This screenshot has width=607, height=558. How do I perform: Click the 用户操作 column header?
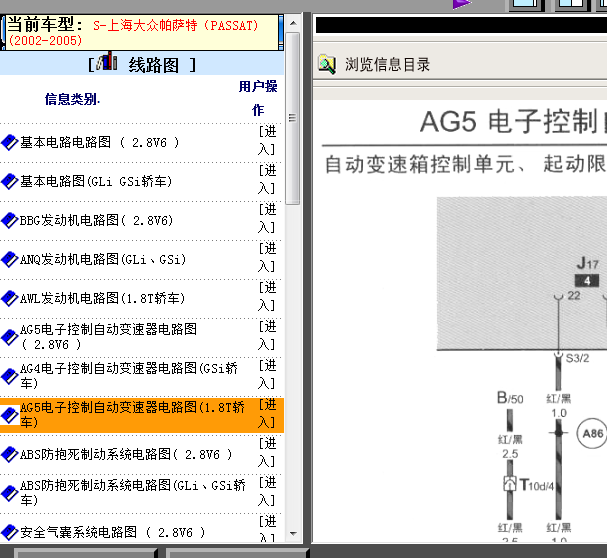click(258, 98)
